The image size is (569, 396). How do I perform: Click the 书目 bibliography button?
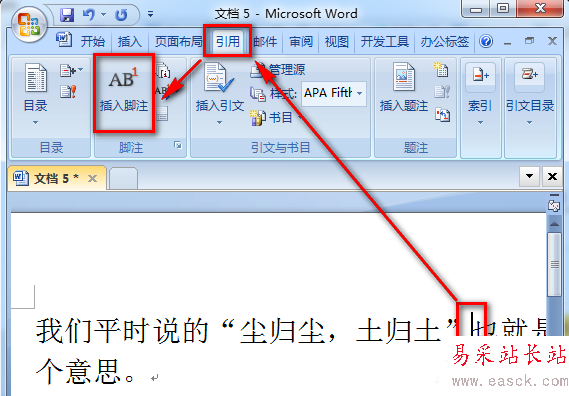[x=276, y=118]
